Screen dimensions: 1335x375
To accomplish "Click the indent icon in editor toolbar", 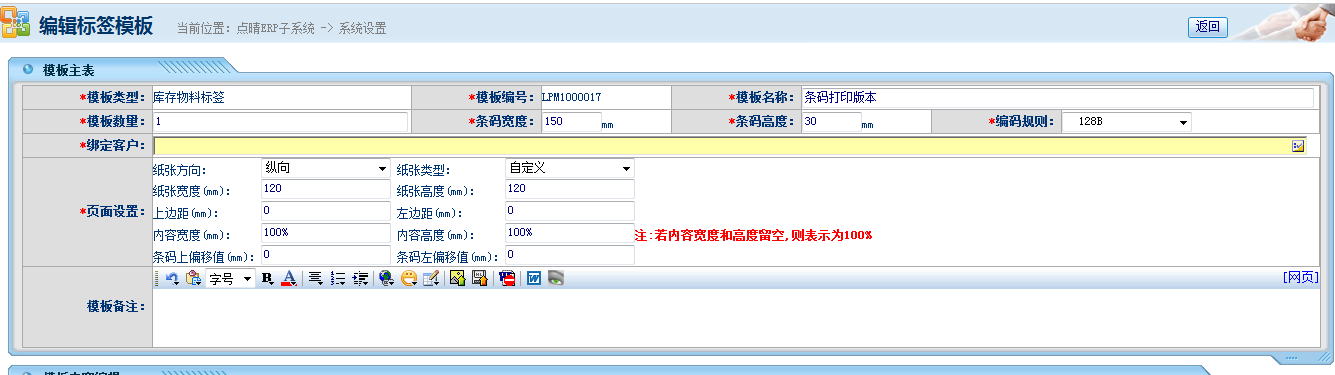I will pyautogui.click(x=360, y=278).
